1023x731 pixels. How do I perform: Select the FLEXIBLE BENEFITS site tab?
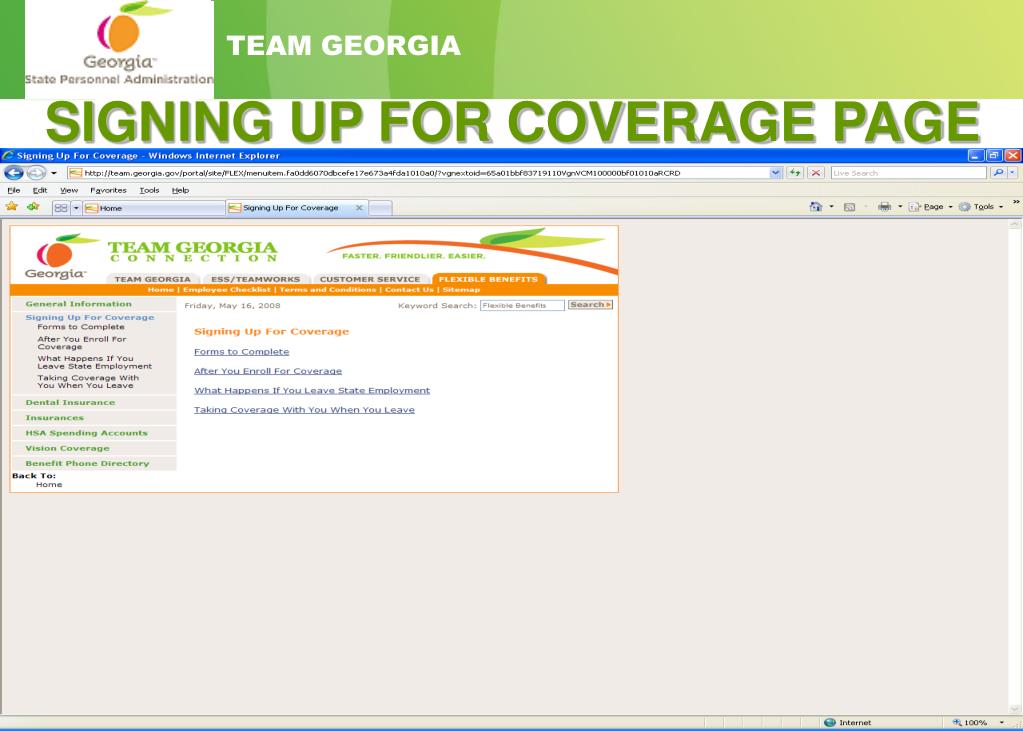pos(489,279)
